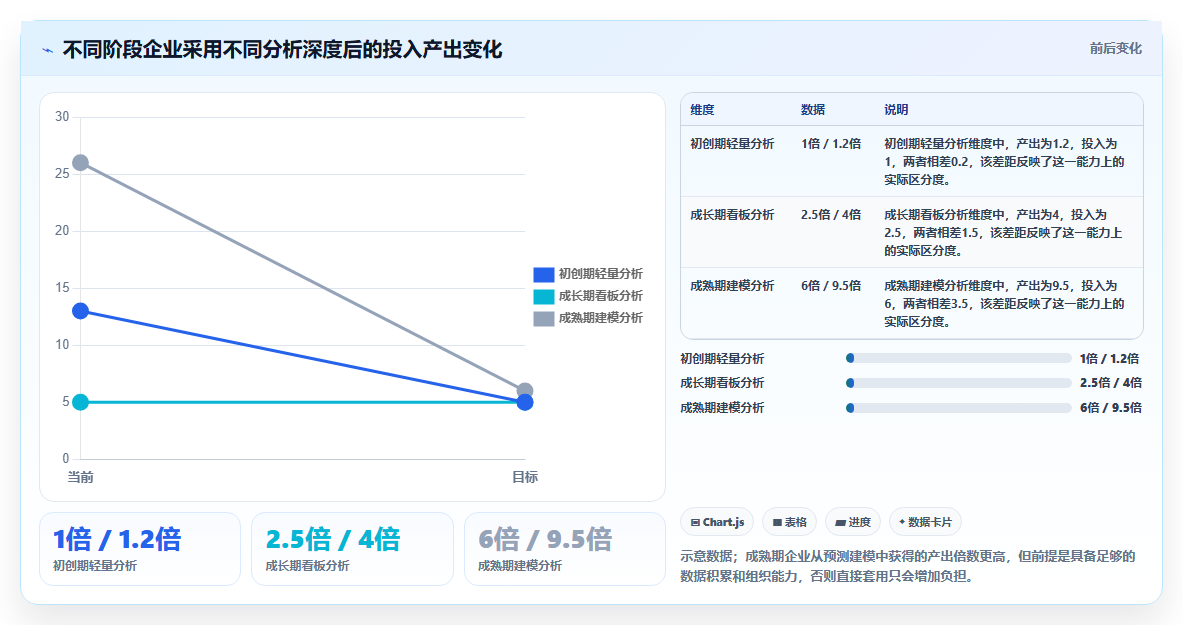This screenshot has width=1183, height=625.
Task: Click the 表格 tag chip
Action: tap(789, 522)
